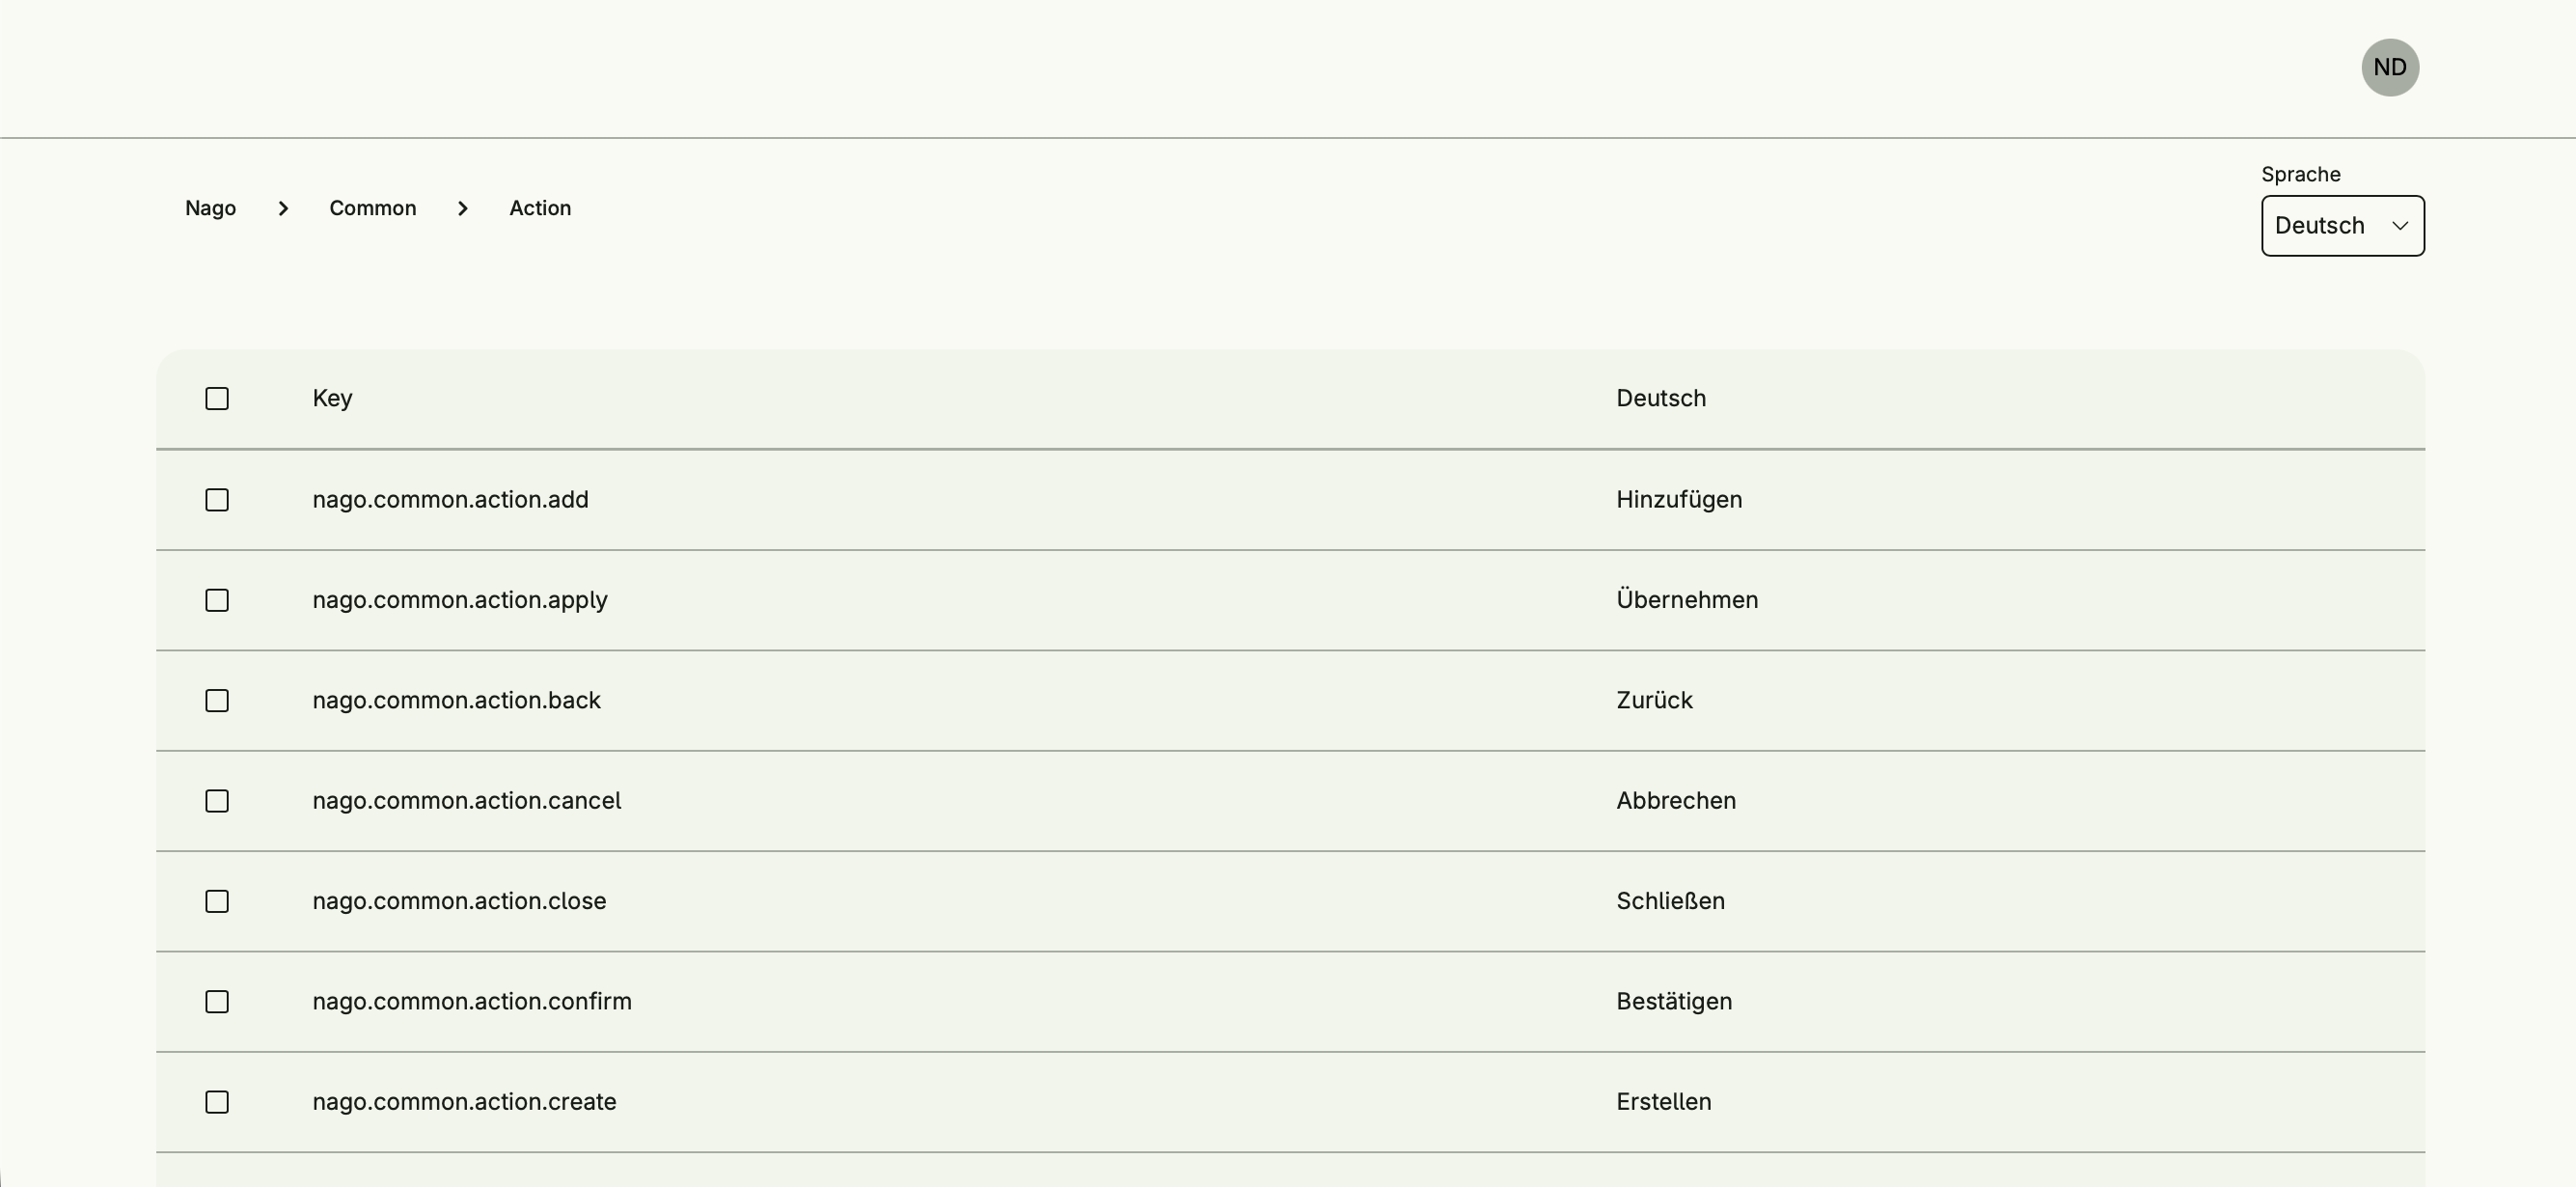Toggle the select-all checkbox in header

(x=217, y=399)
